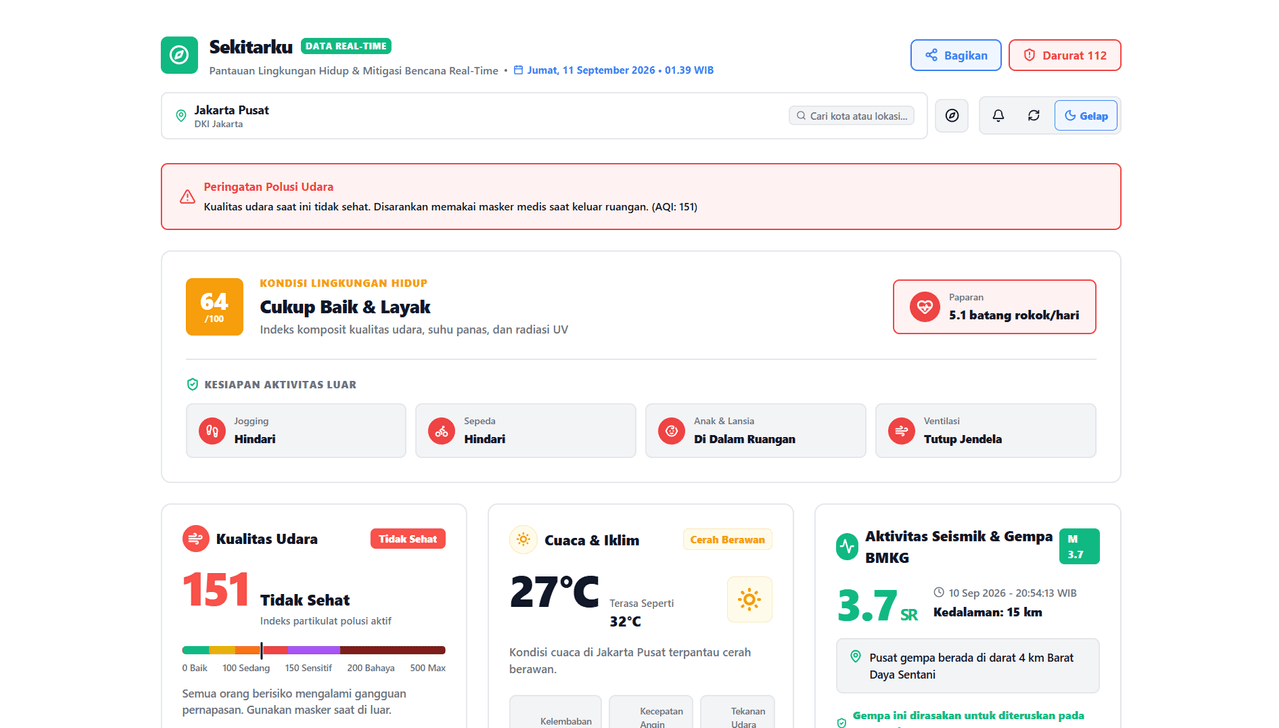Viewport: 1279px width, 728px height.
Task: Share the page with Bagikan button
Action: click(956, 55)
